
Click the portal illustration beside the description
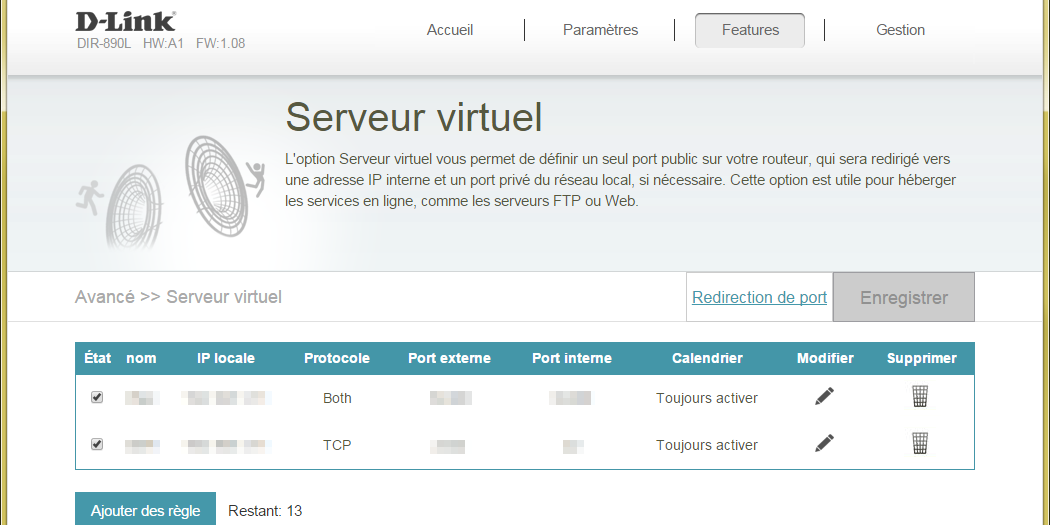point(172,188)
